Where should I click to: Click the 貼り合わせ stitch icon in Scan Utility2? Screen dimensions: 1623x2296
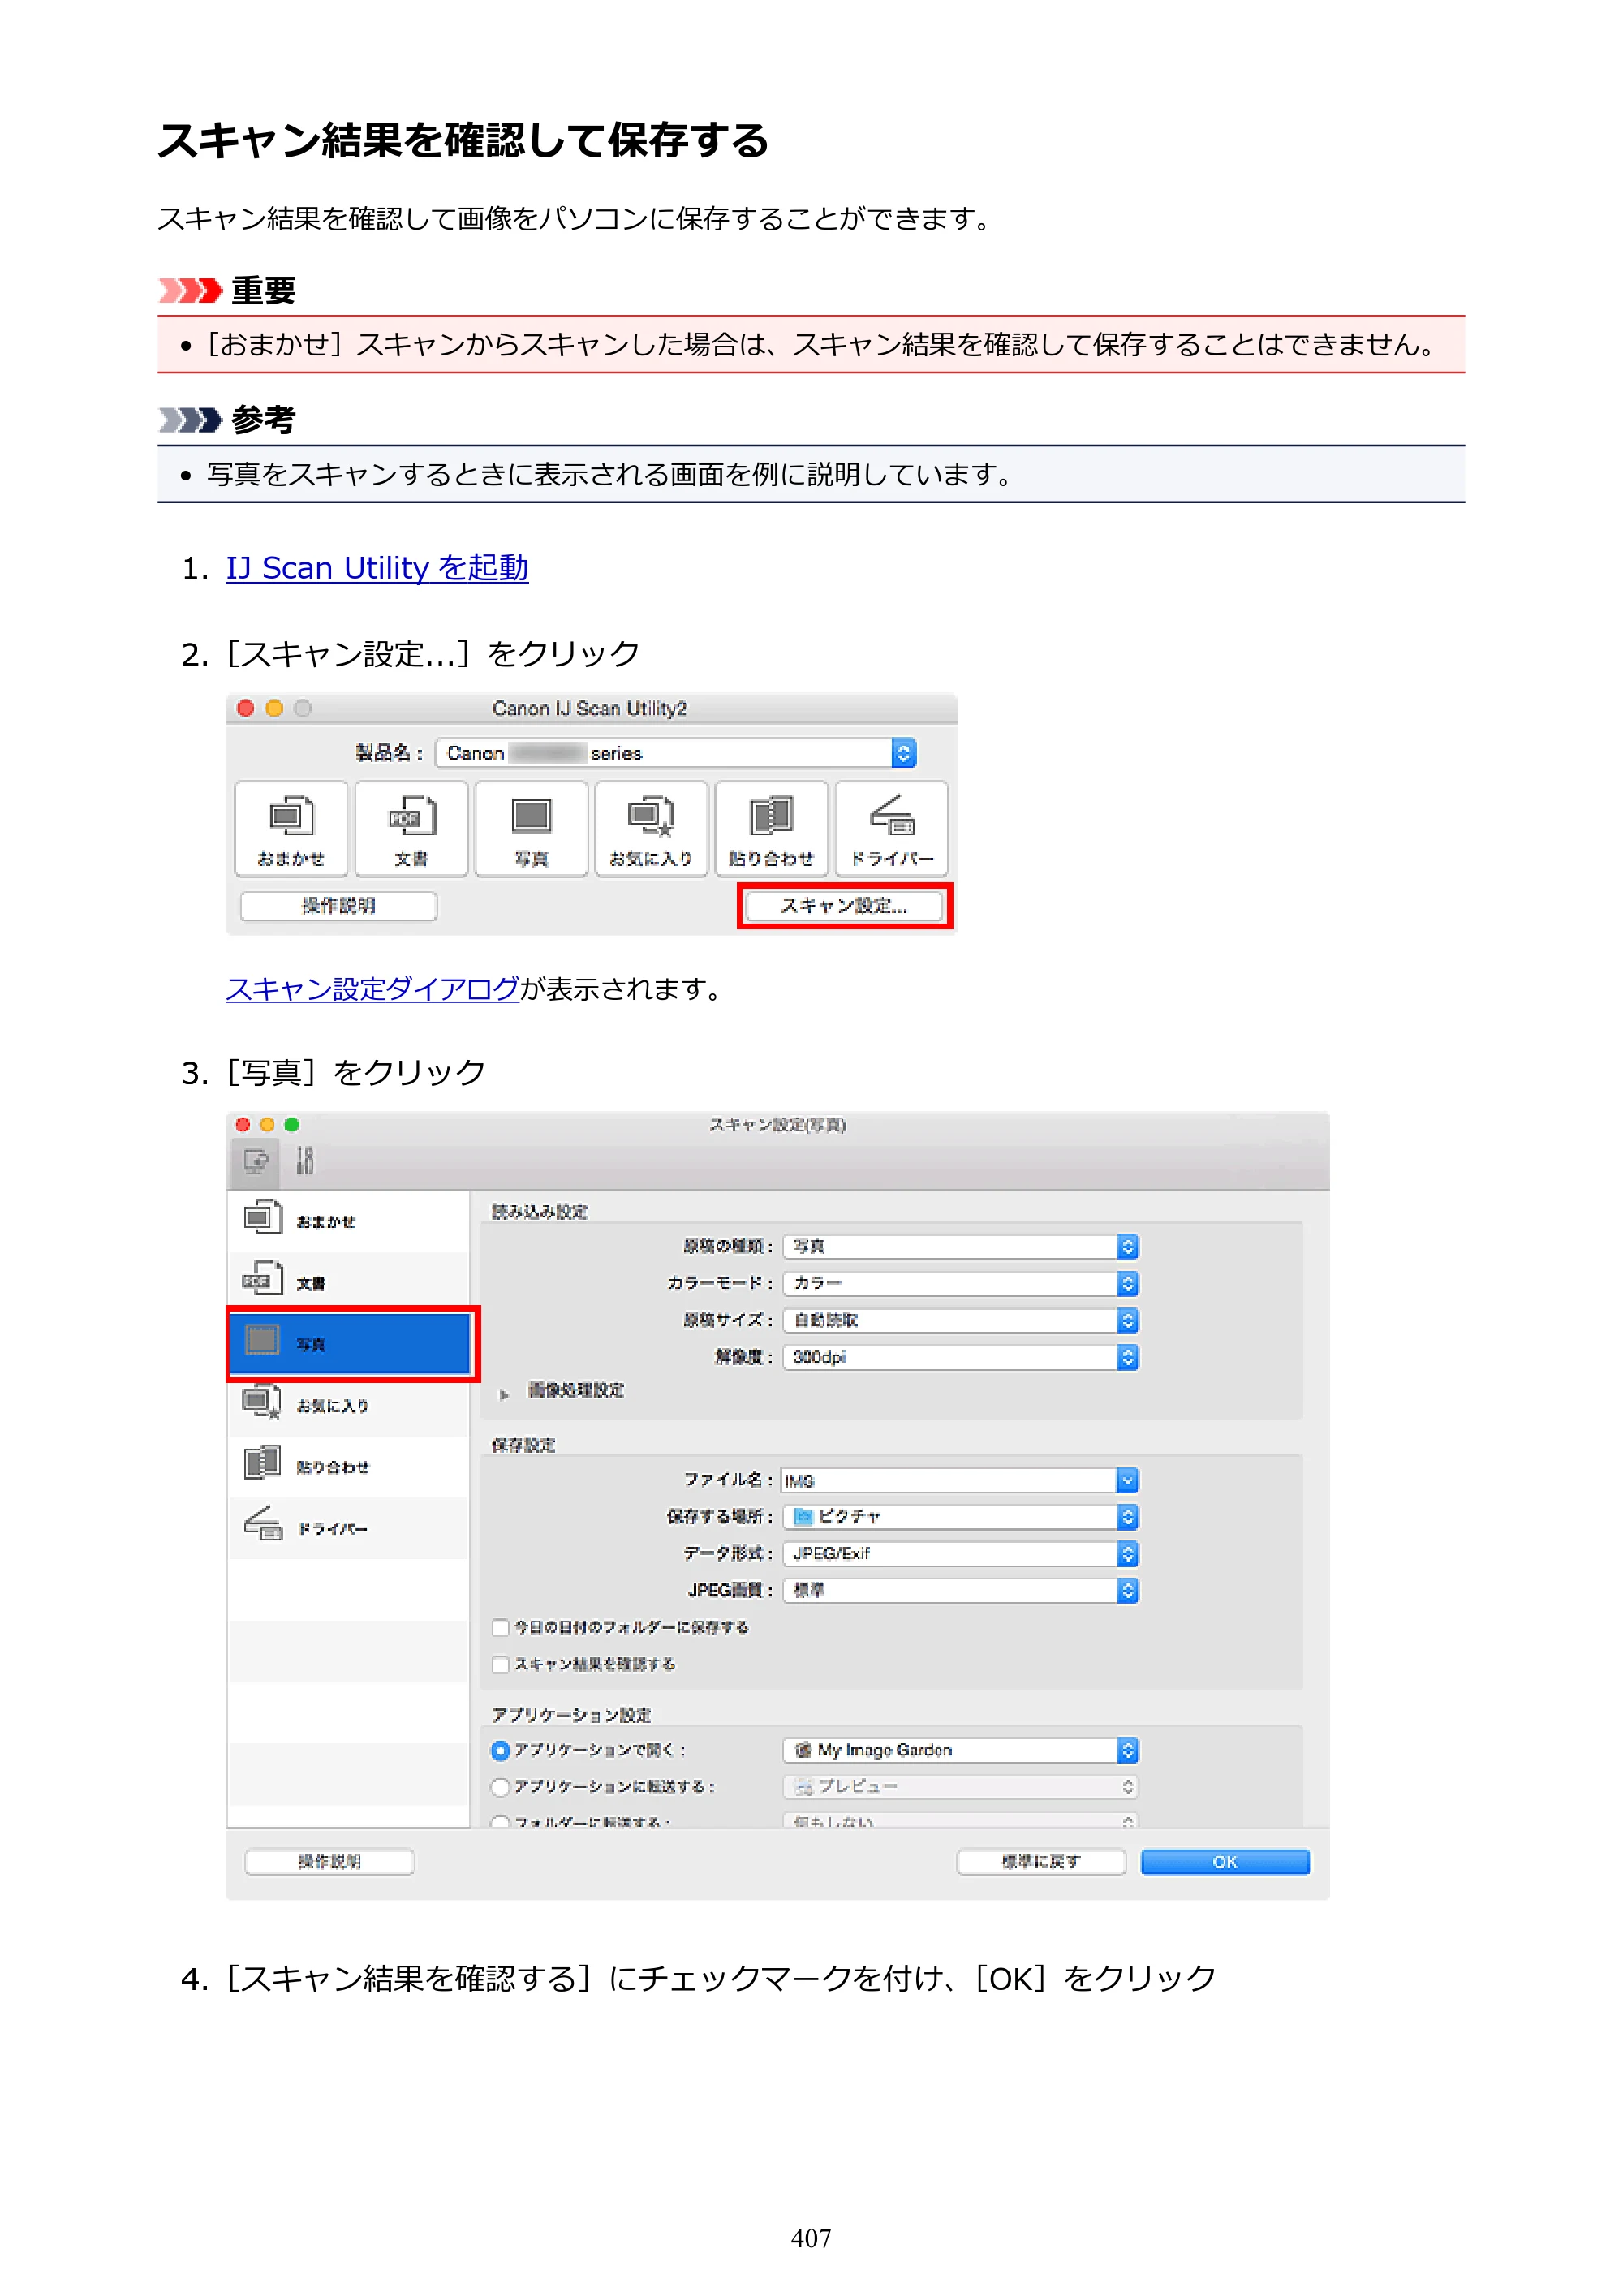[x=771, y=828]
